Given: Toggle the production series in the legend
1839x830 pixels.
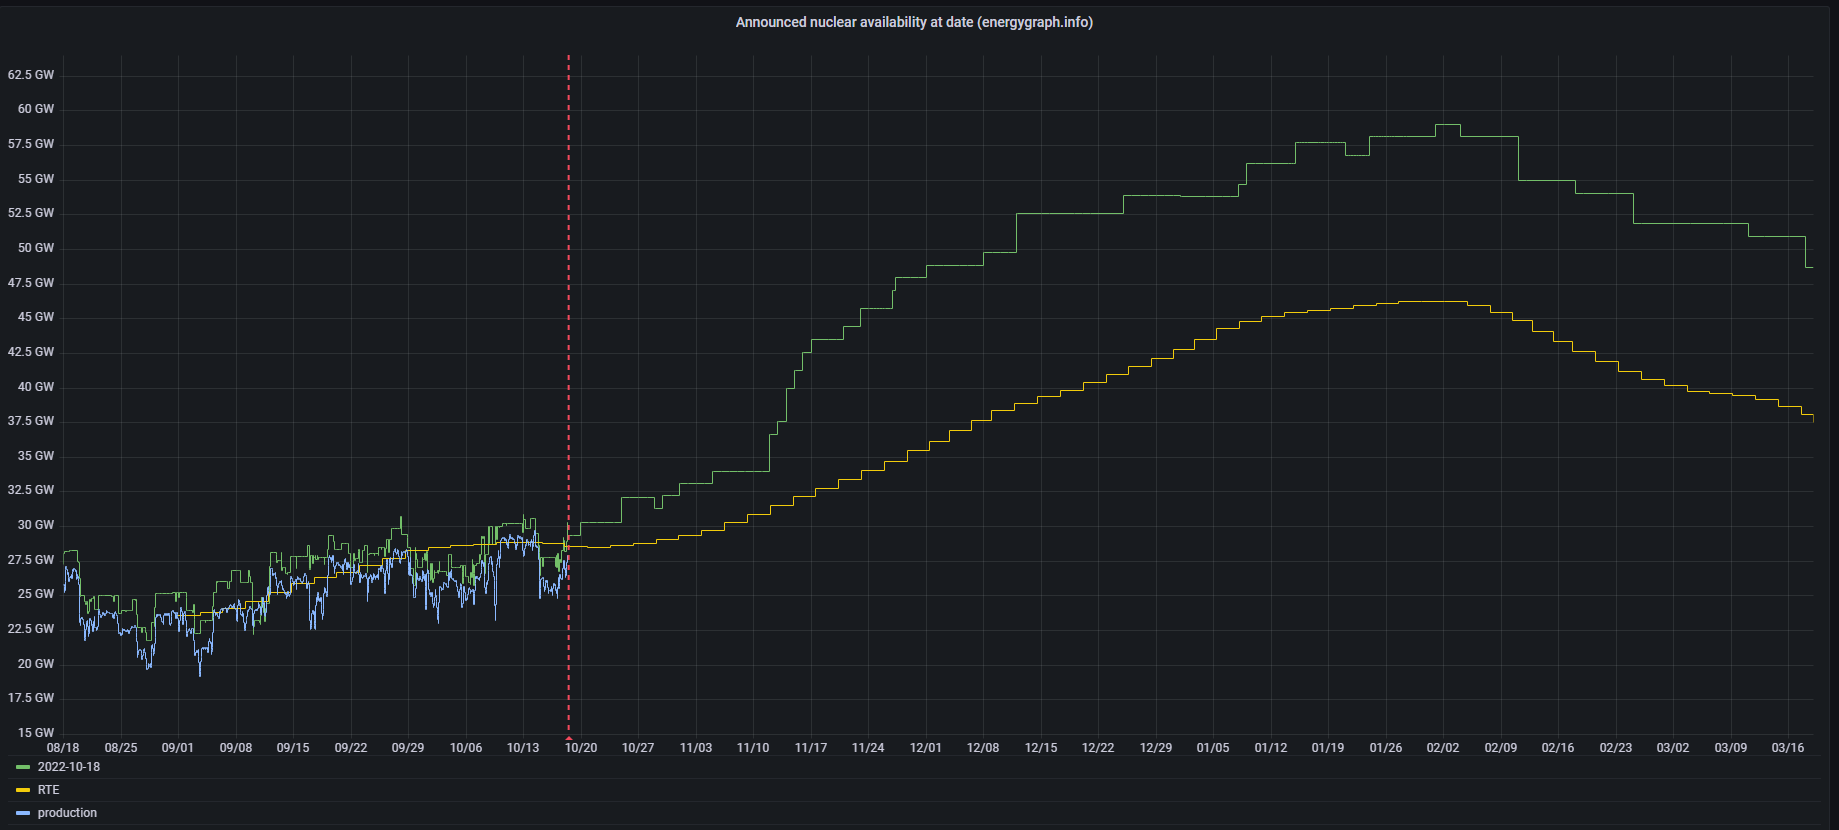Looking at the screenshot, I should click(67, 813).
